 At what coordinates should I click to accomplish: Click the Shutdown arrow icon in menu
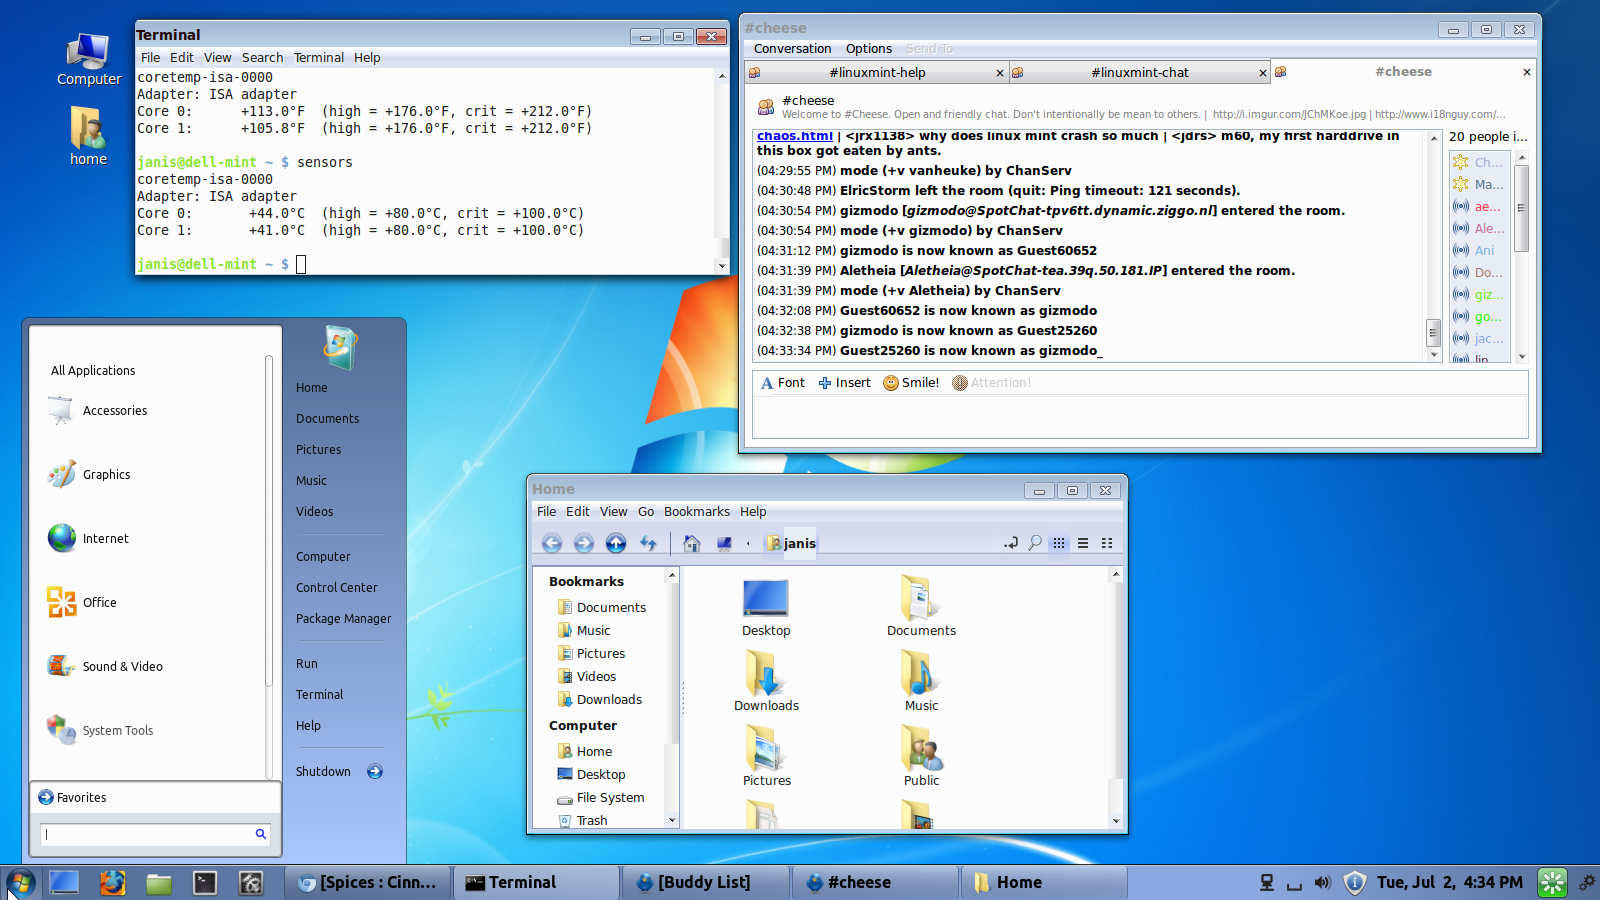(x=375, y=771)
